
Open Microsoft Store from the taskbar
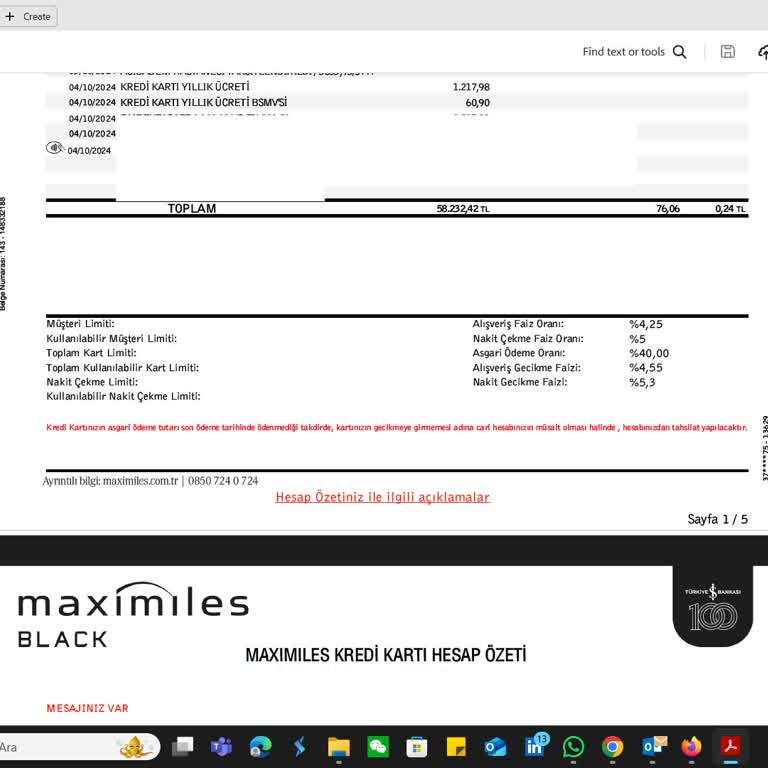(417, 747)
